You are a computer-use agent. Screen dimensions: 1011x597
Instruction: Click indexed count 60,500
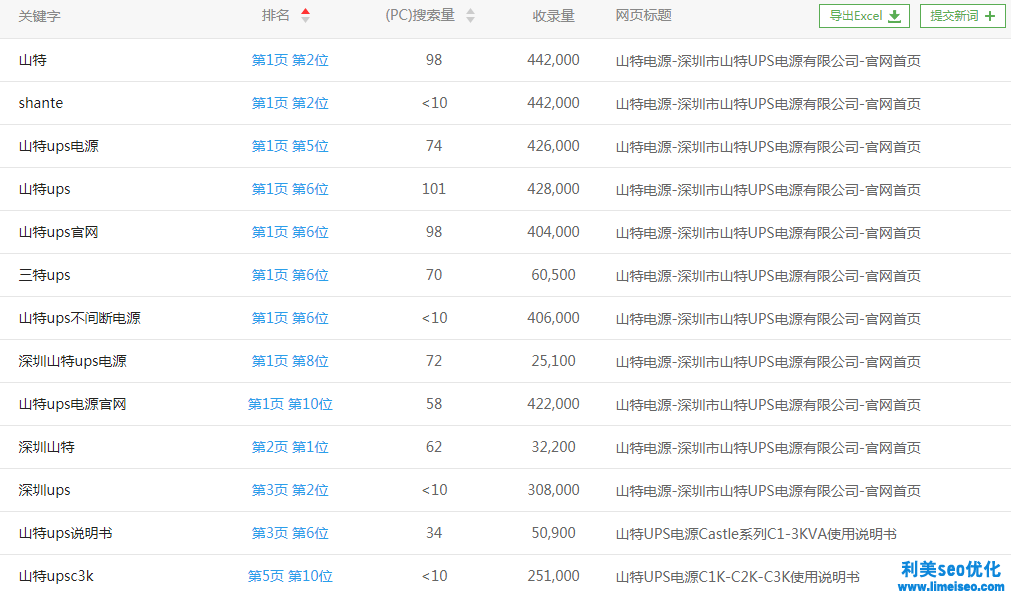(x=553, y=275)
